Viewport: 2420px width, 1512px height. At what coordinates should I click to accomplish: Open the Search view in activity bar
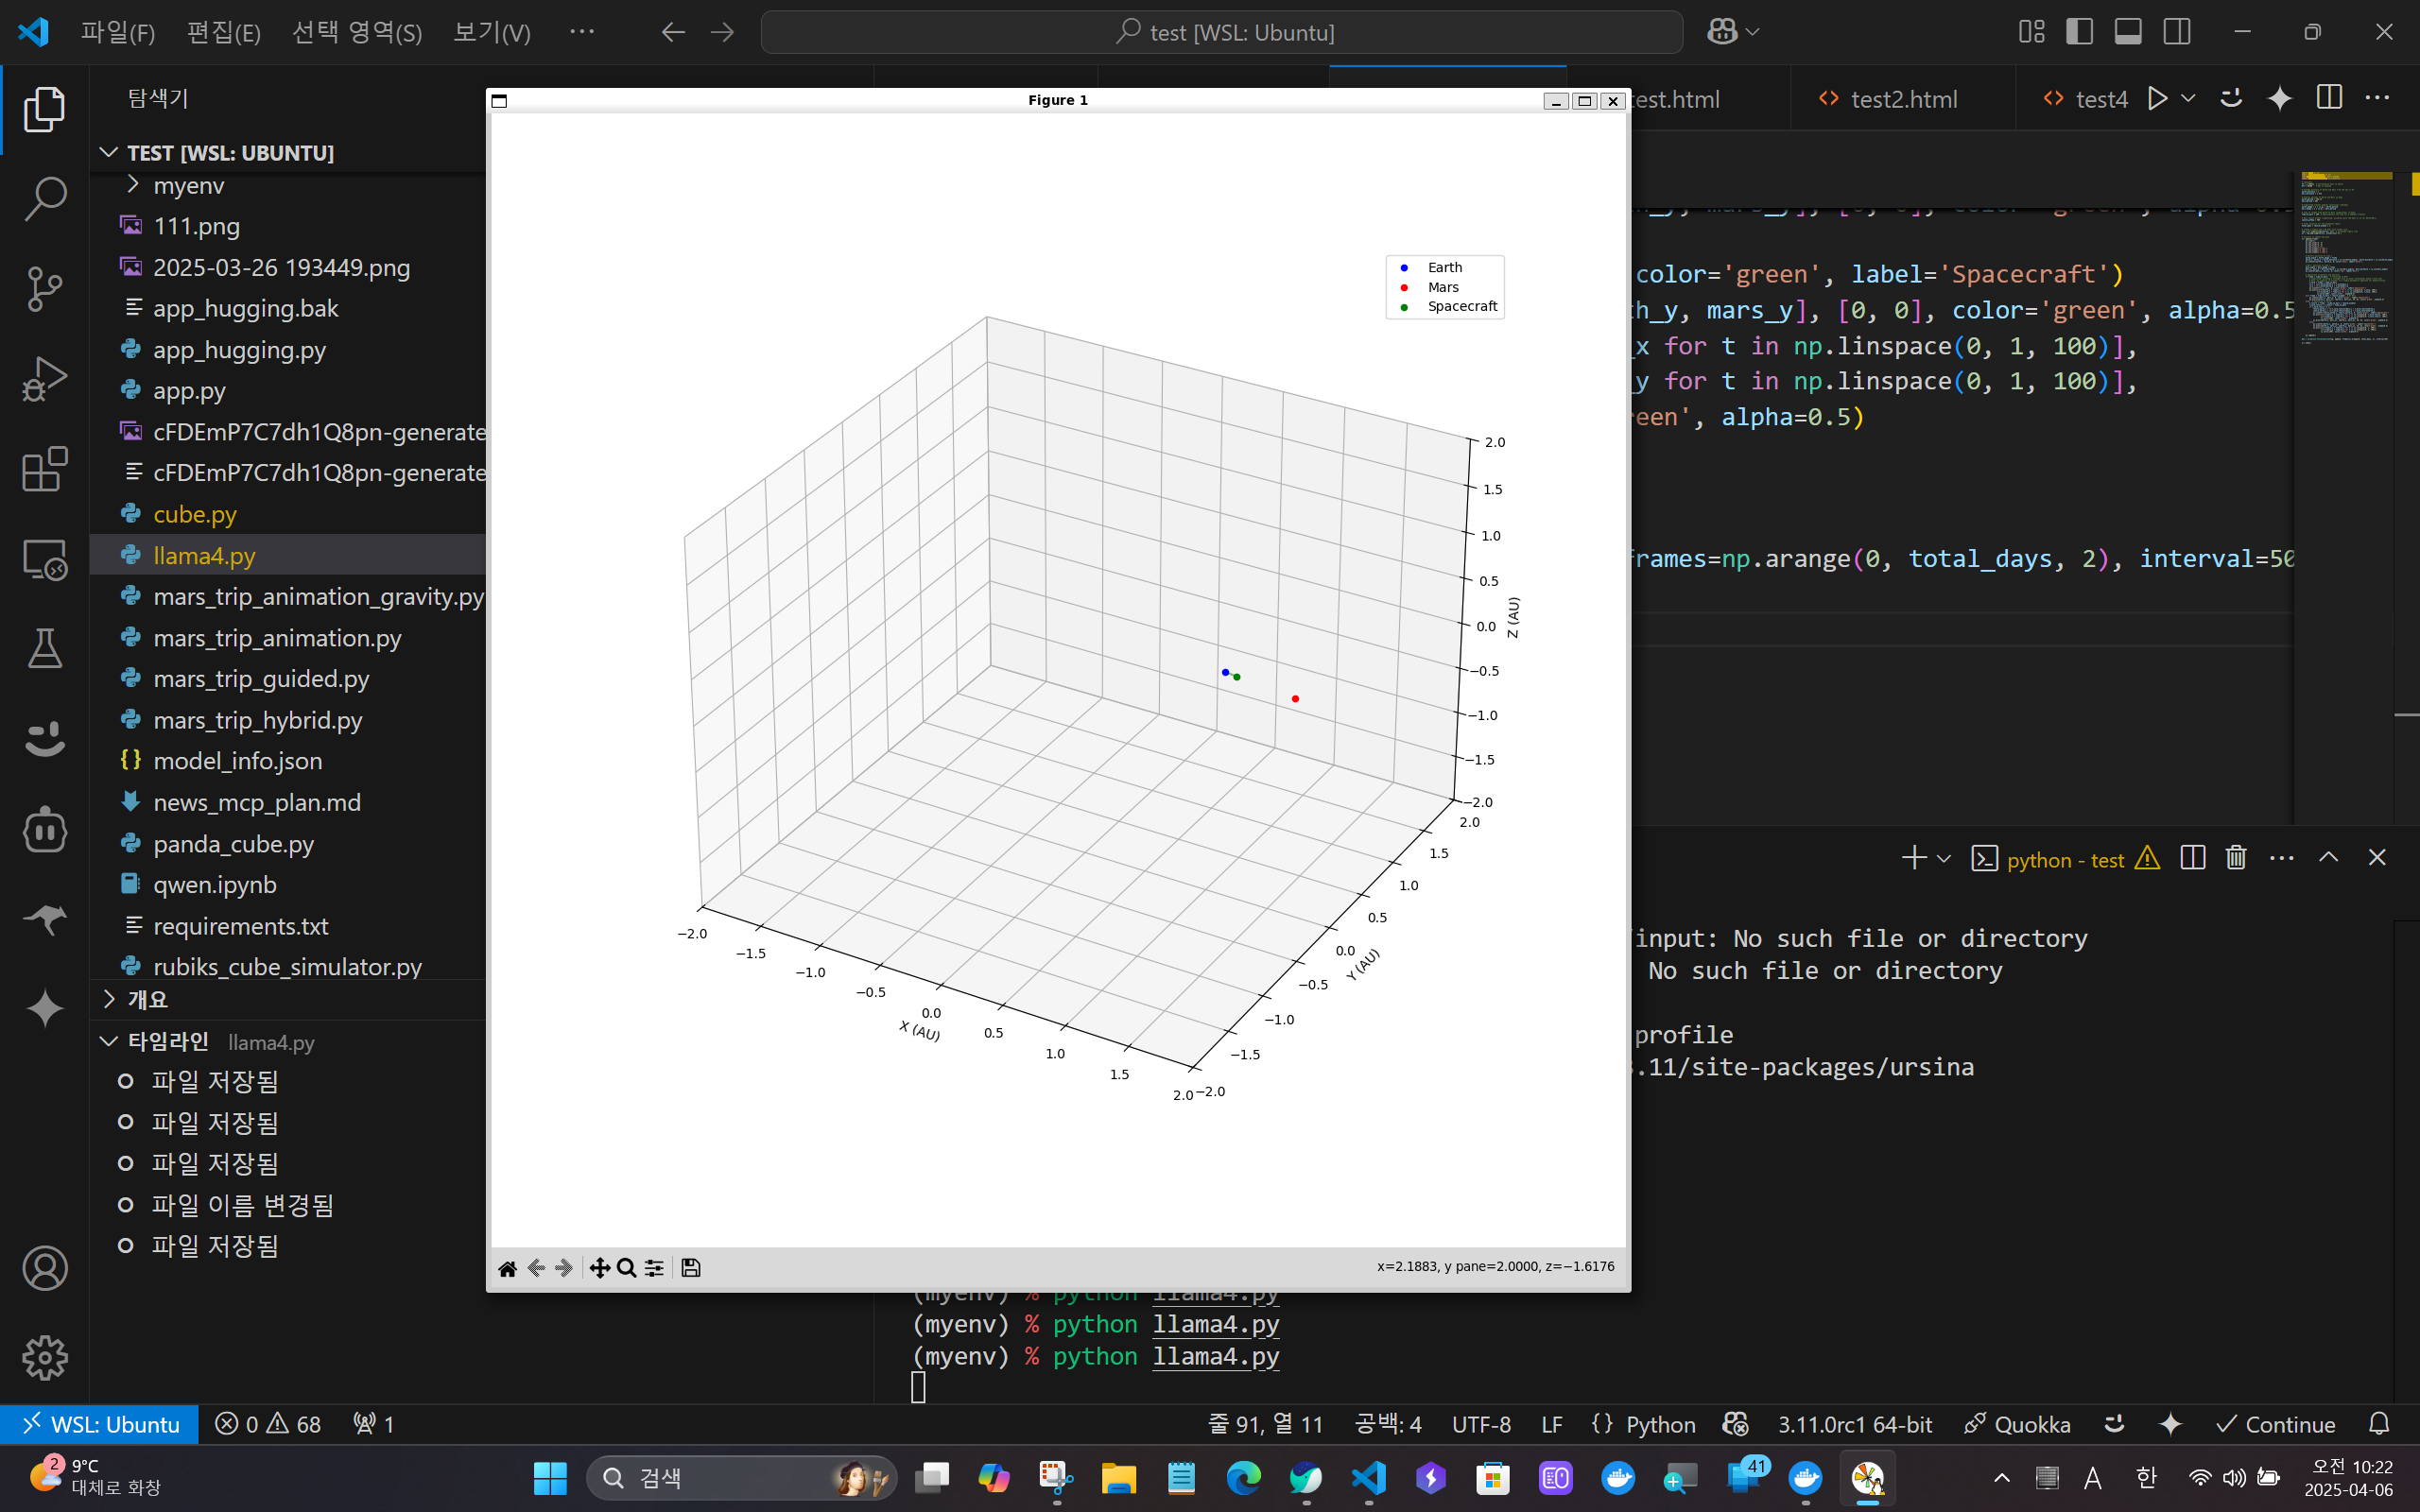44,199
